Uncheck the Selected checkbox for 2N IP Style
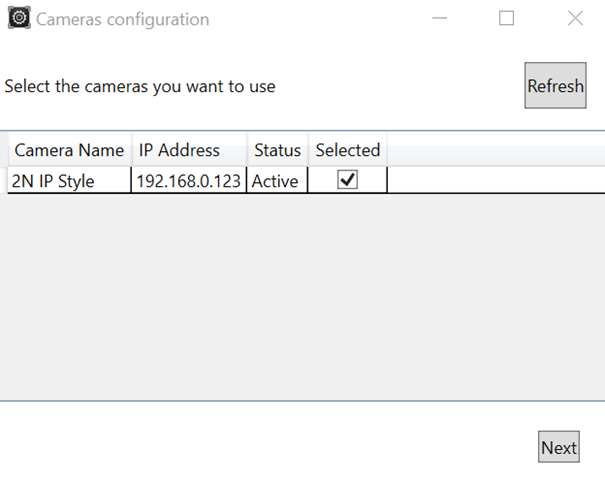The height and width of the screenshot is (483, 605). click(x=347, y=181)
